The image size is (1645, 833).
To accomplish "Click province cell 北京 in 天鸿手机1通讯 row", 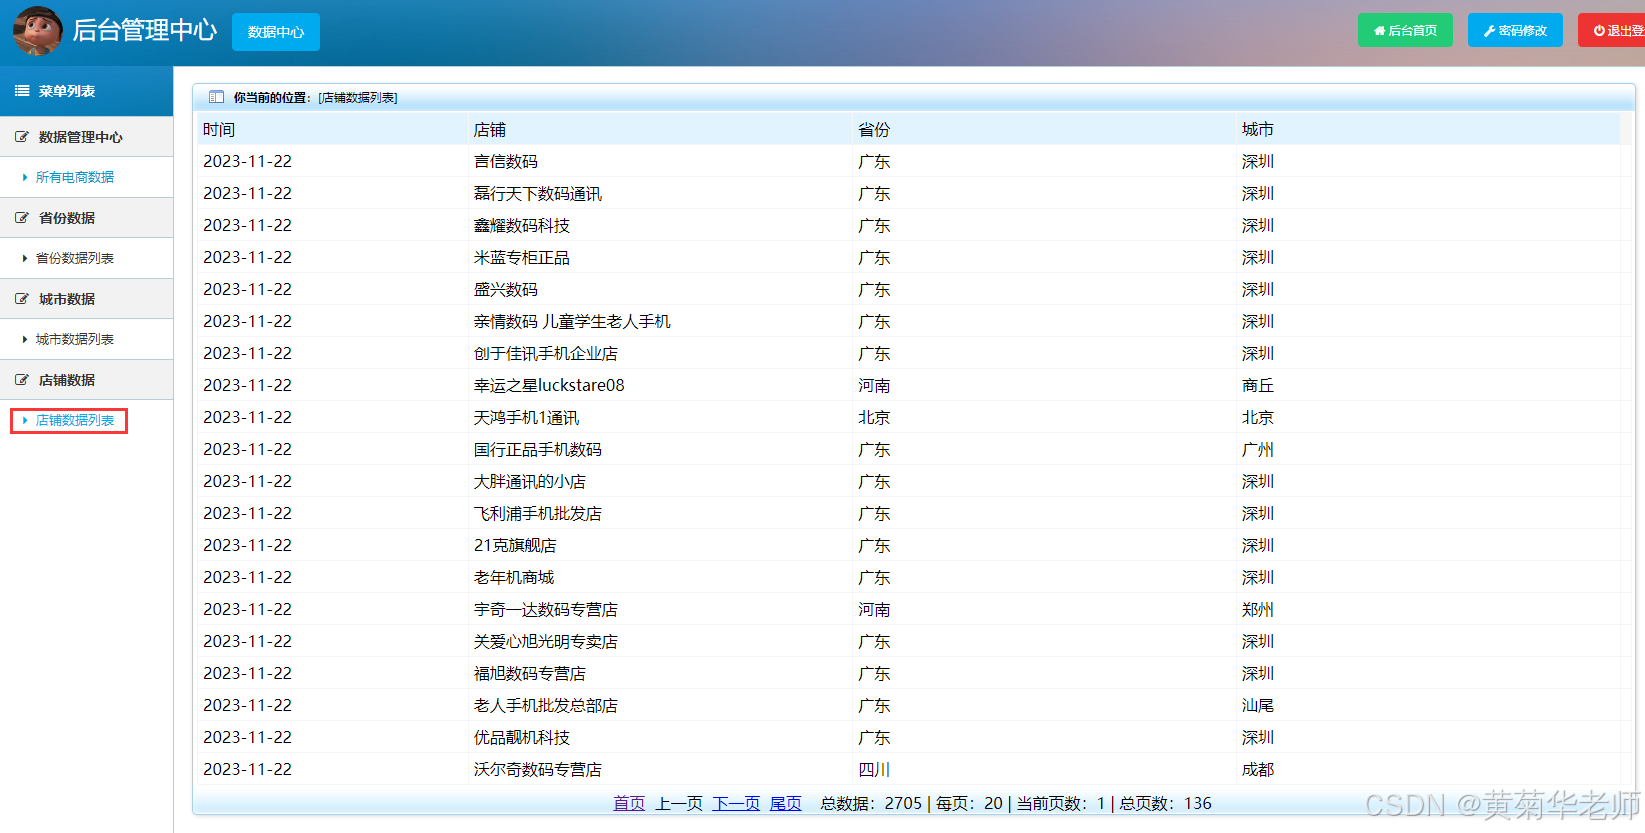I will tap(874, 417).
